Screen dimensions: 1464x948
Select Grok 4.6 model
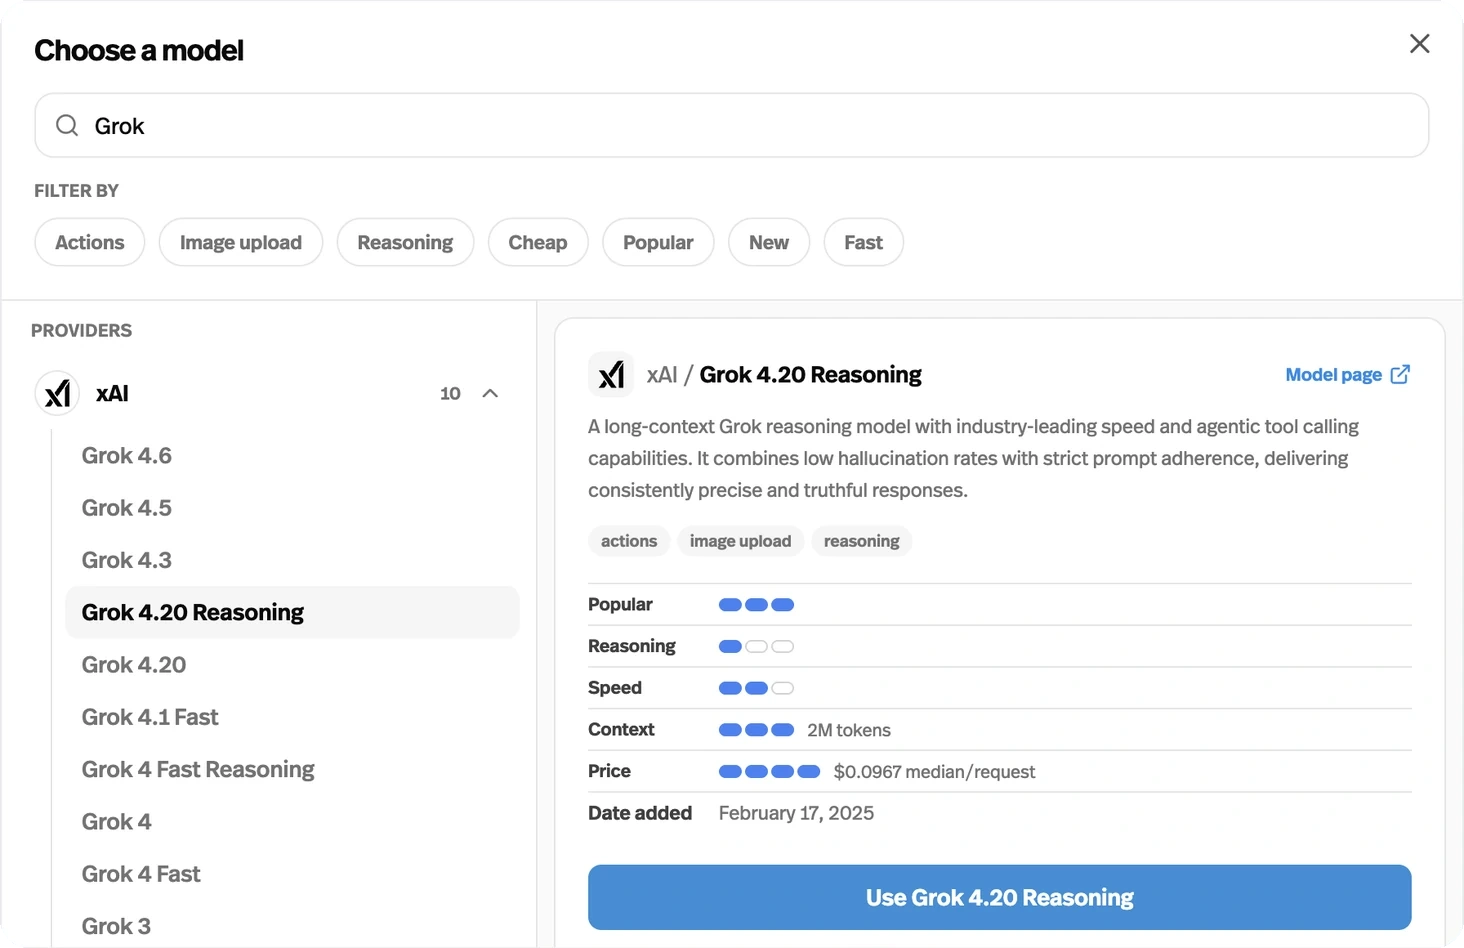point(292,455)
